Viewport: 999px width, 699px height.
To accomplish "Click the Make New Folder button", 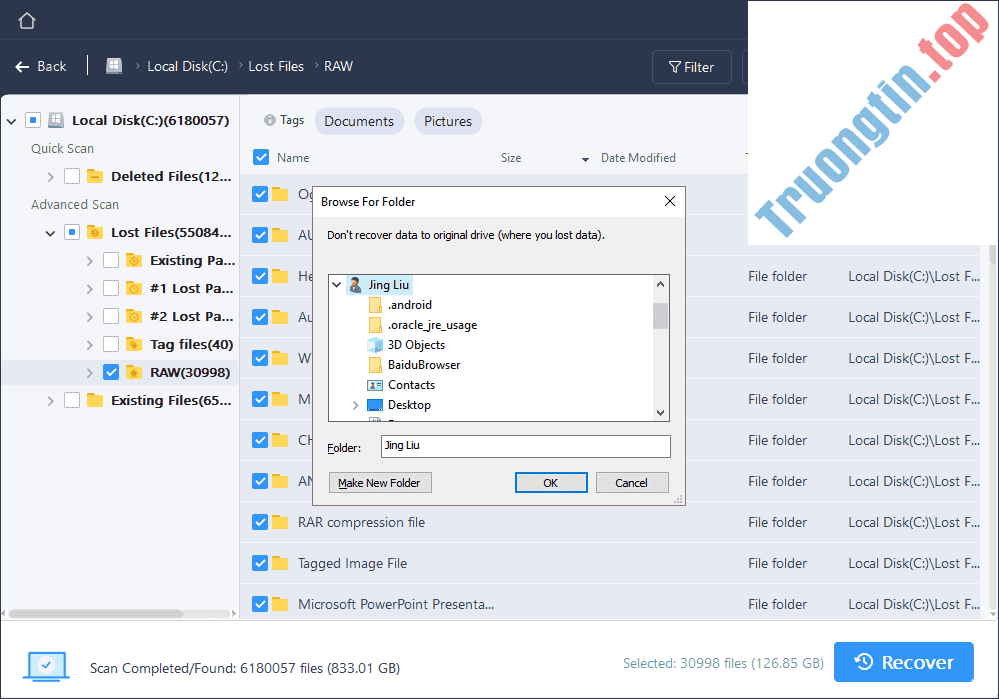I will coord(380,482).
